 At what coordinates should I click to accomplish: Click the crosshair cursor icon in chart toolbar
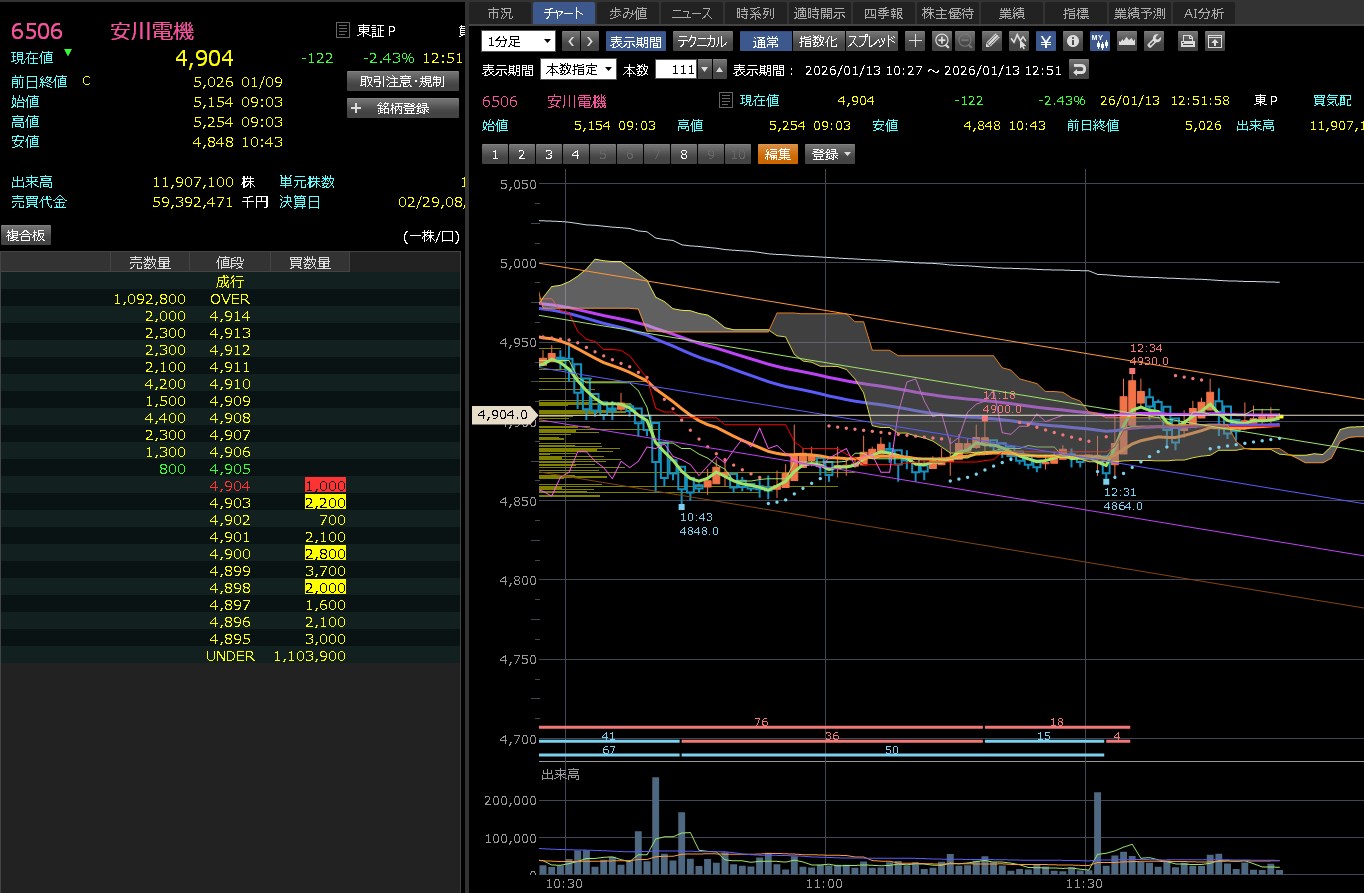(915, 41)
